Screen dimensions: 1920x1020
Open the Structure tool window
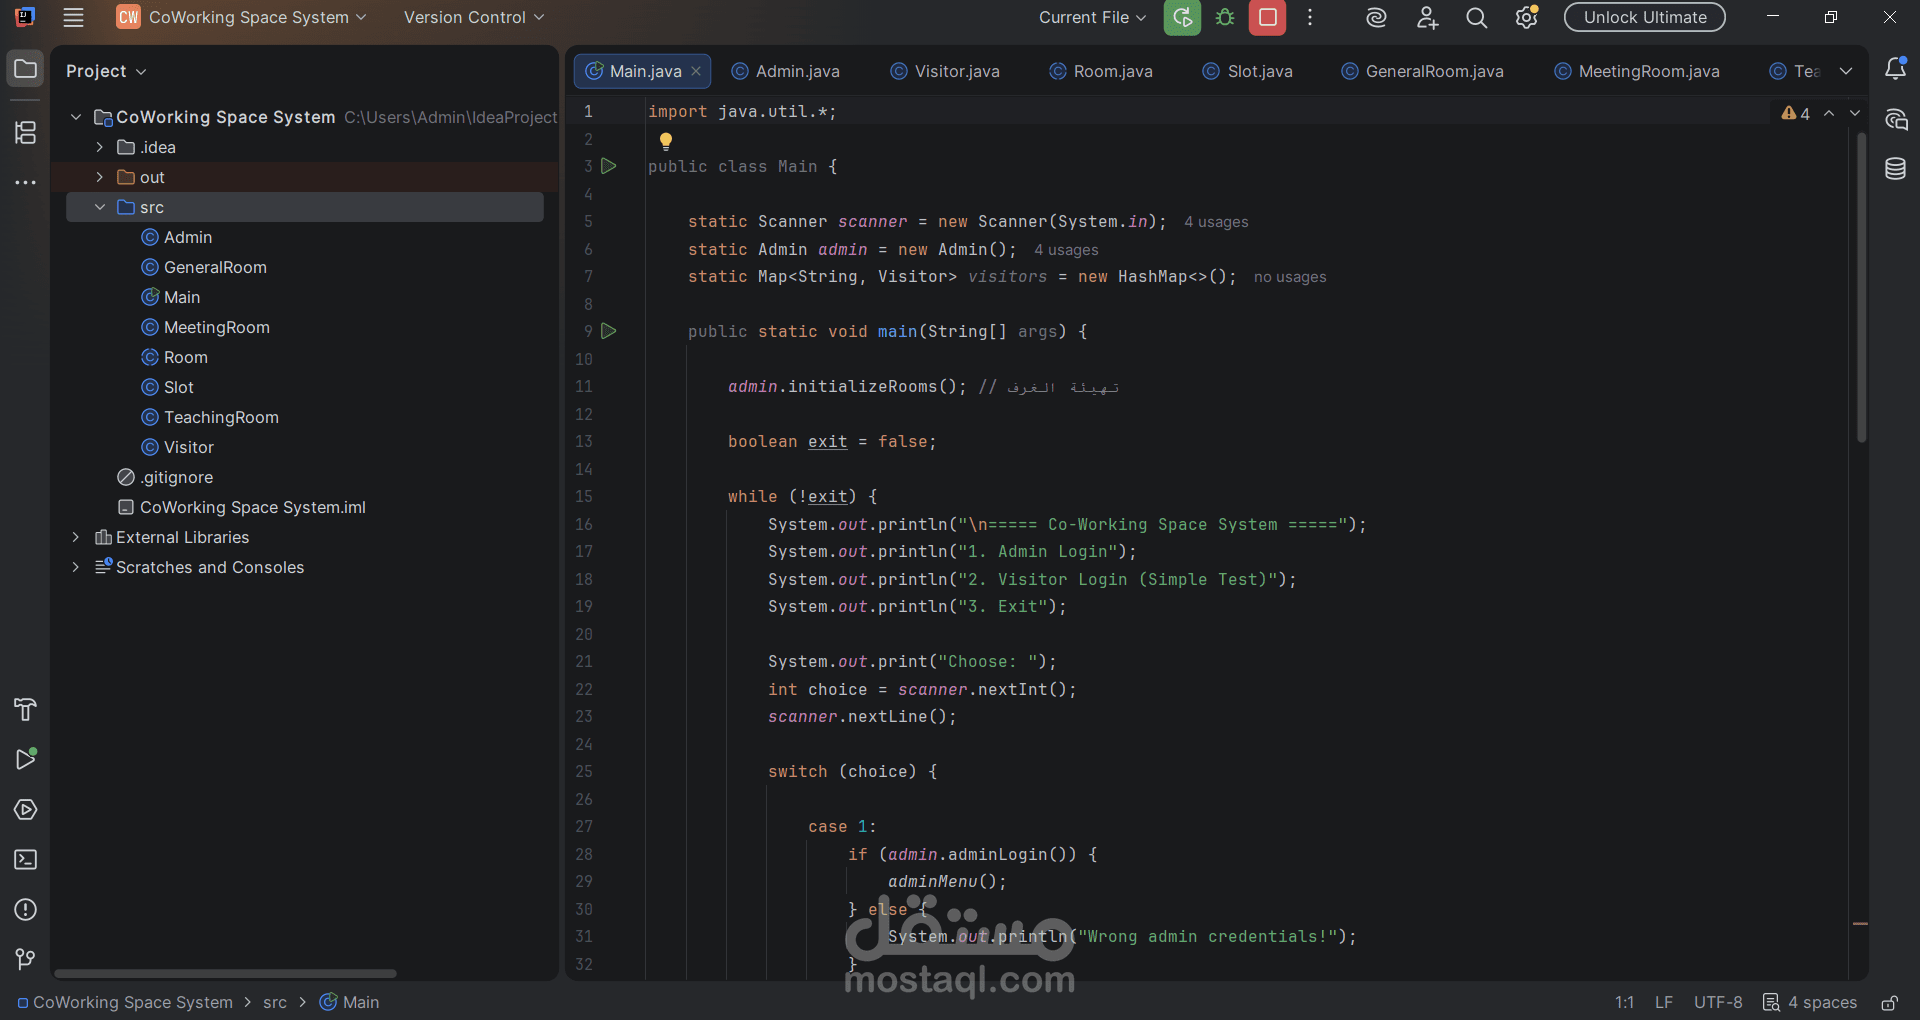click(26, 132)
